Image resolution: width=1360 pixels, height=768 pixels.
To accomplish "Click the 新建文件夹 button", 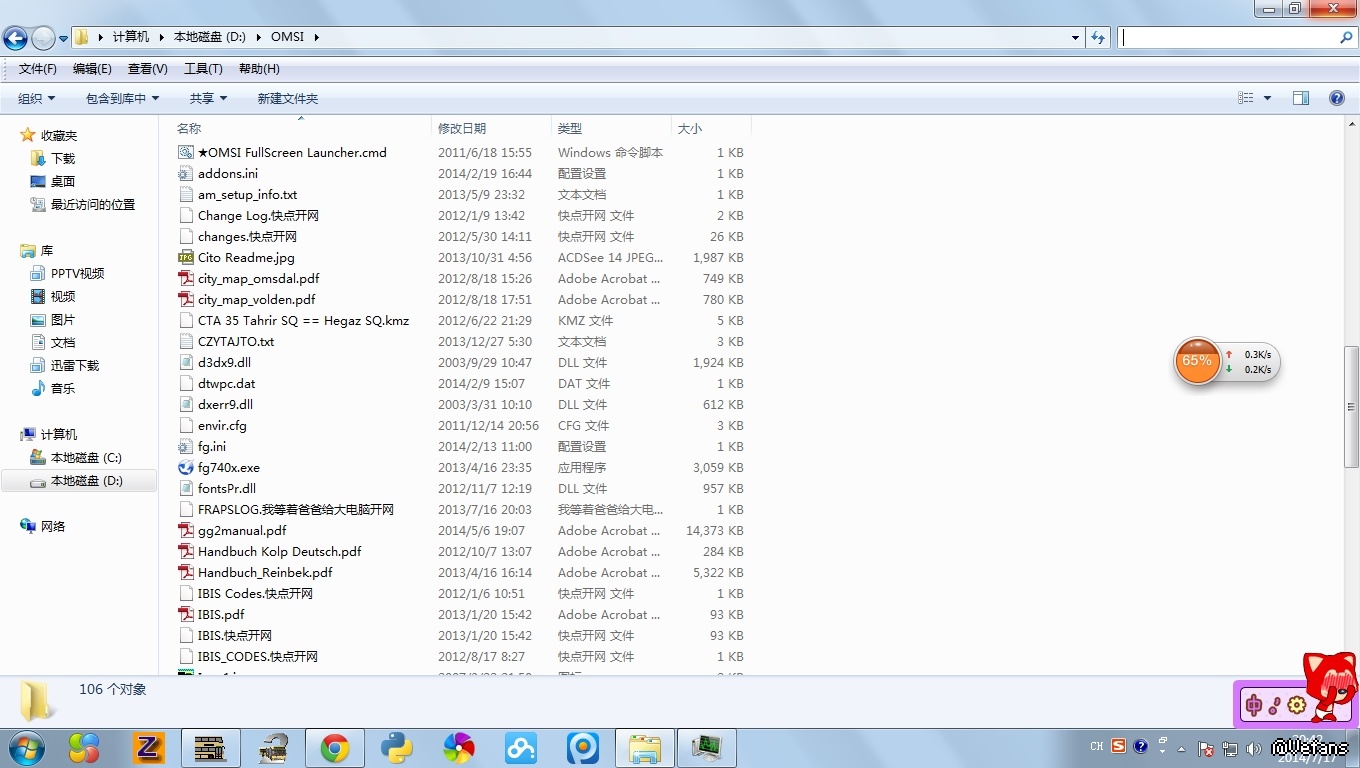I will click(x=288, y=98).
